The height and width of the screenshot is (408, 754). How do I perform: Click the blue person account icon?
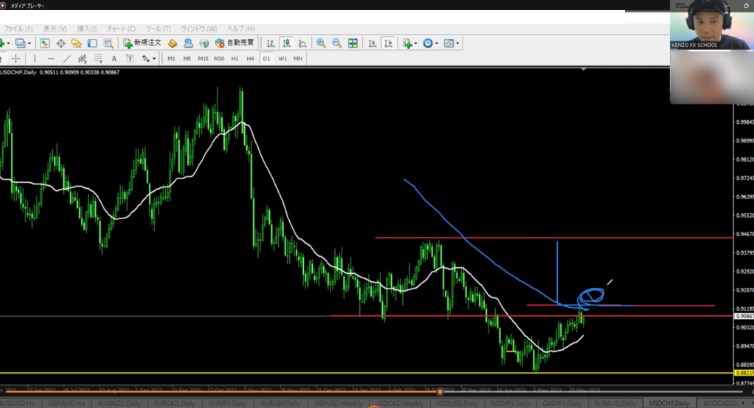[x=188, y=43]
